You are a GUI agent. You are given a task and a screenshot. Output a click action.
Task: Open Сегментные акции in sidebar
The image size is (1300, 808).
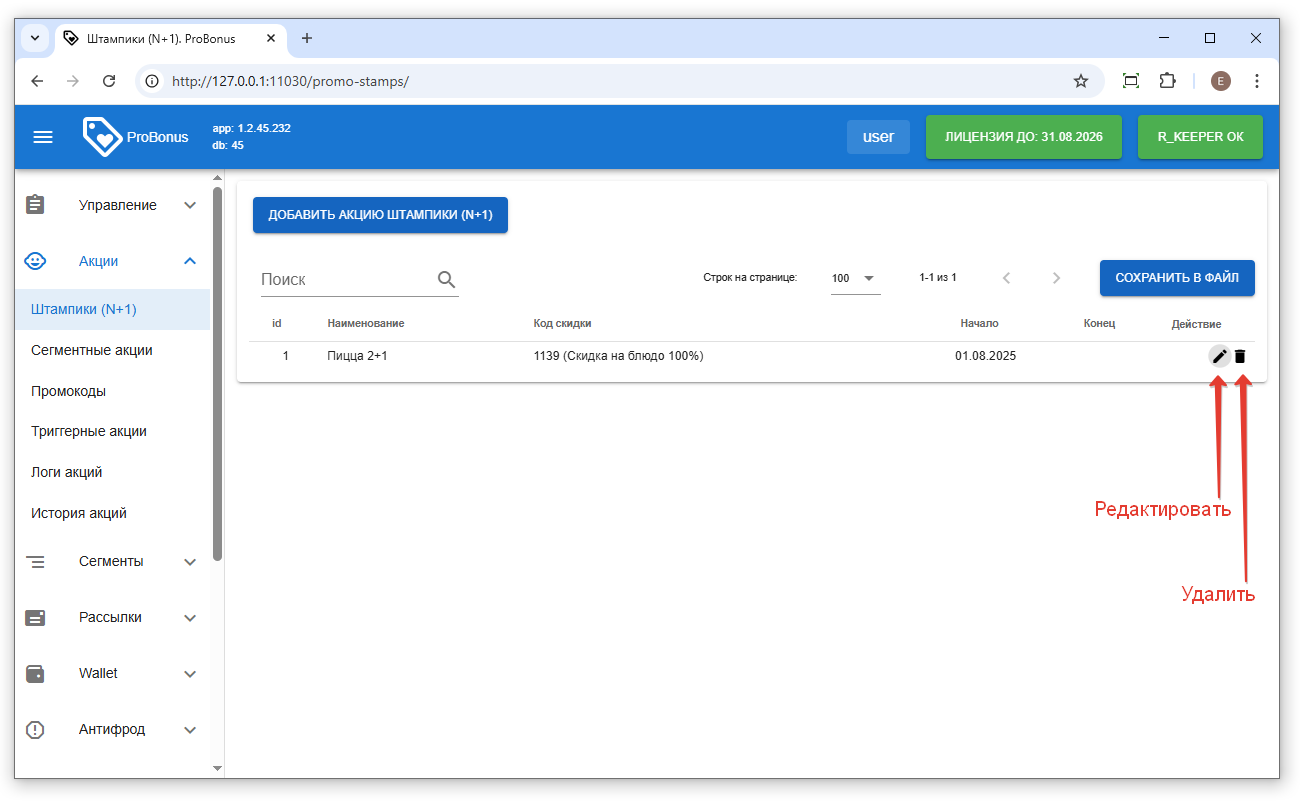click(112, 350)
